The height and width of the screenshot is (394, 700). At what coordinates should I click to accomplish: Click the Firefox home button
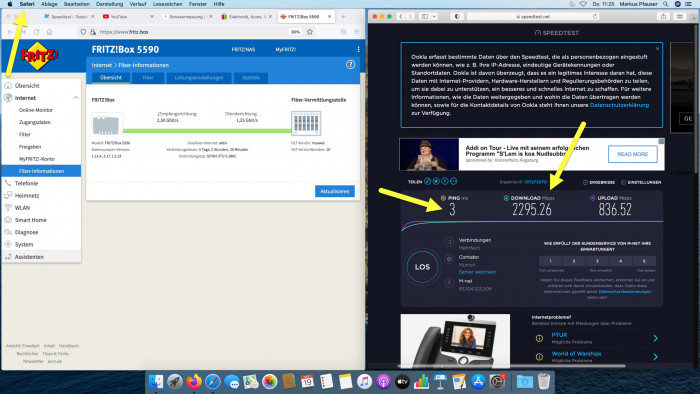[49, 32]
